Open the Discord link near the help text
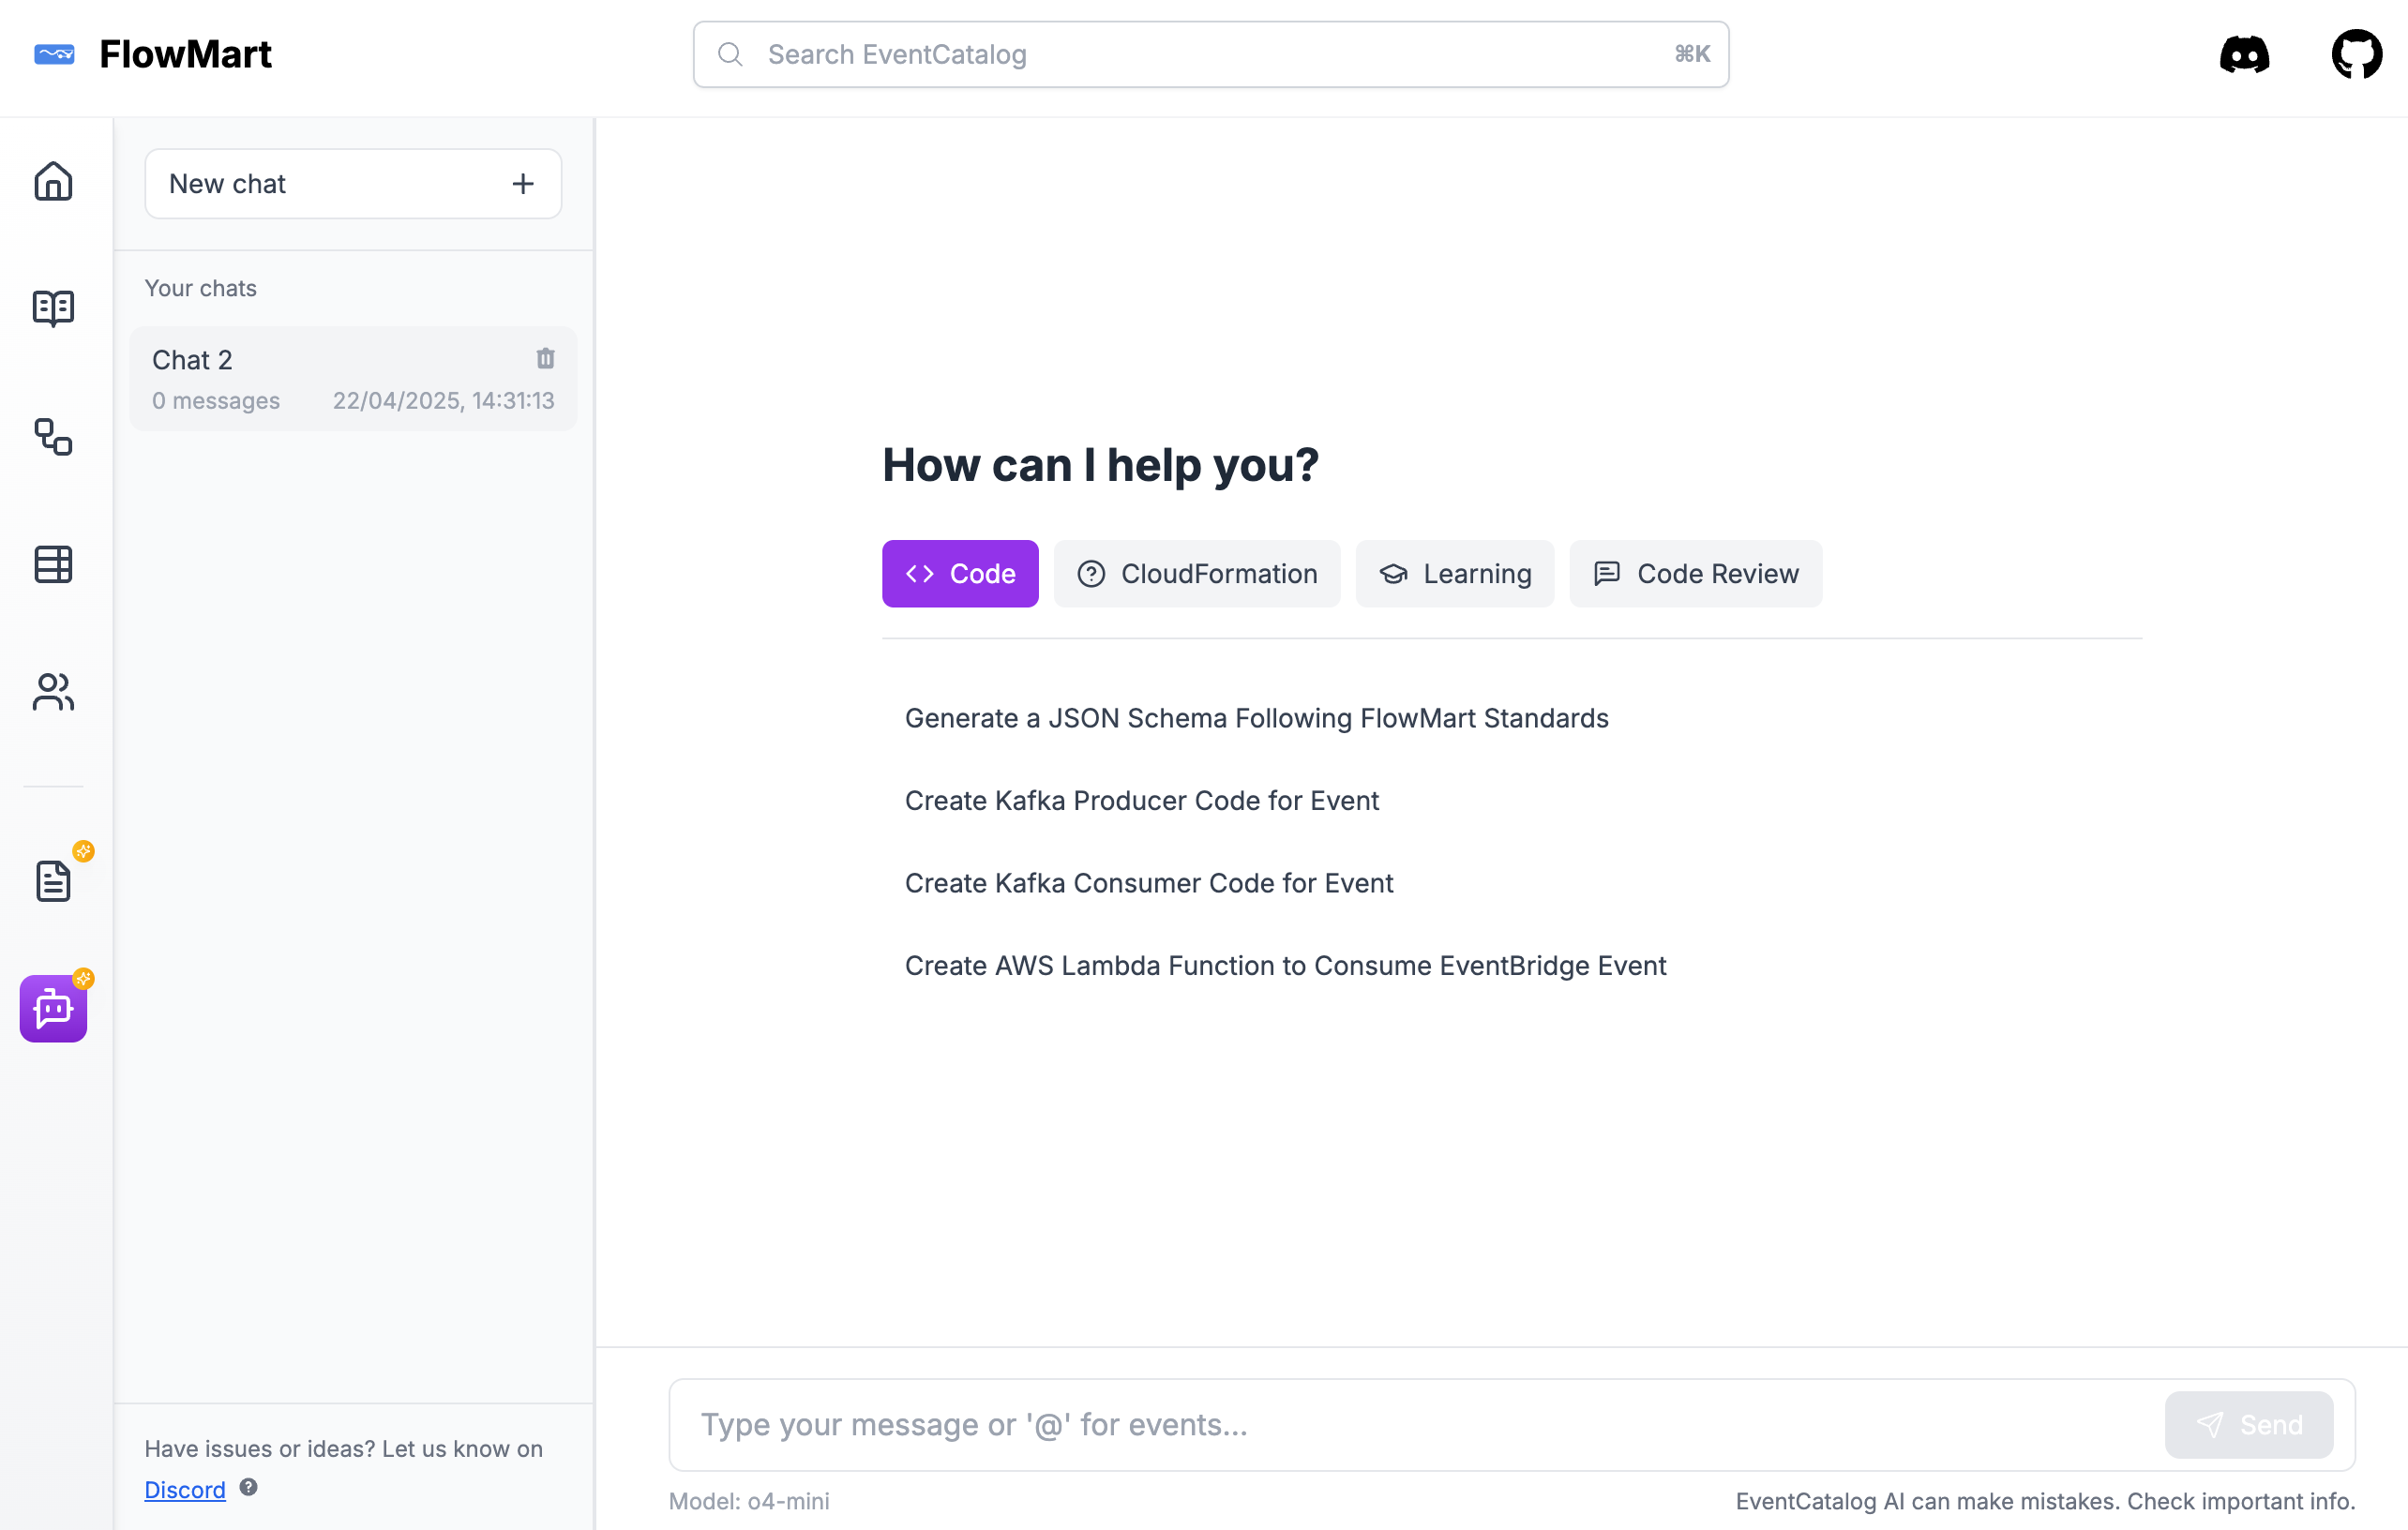The height and width of the screenshot is (1530, 2408). click(185, 1489)
